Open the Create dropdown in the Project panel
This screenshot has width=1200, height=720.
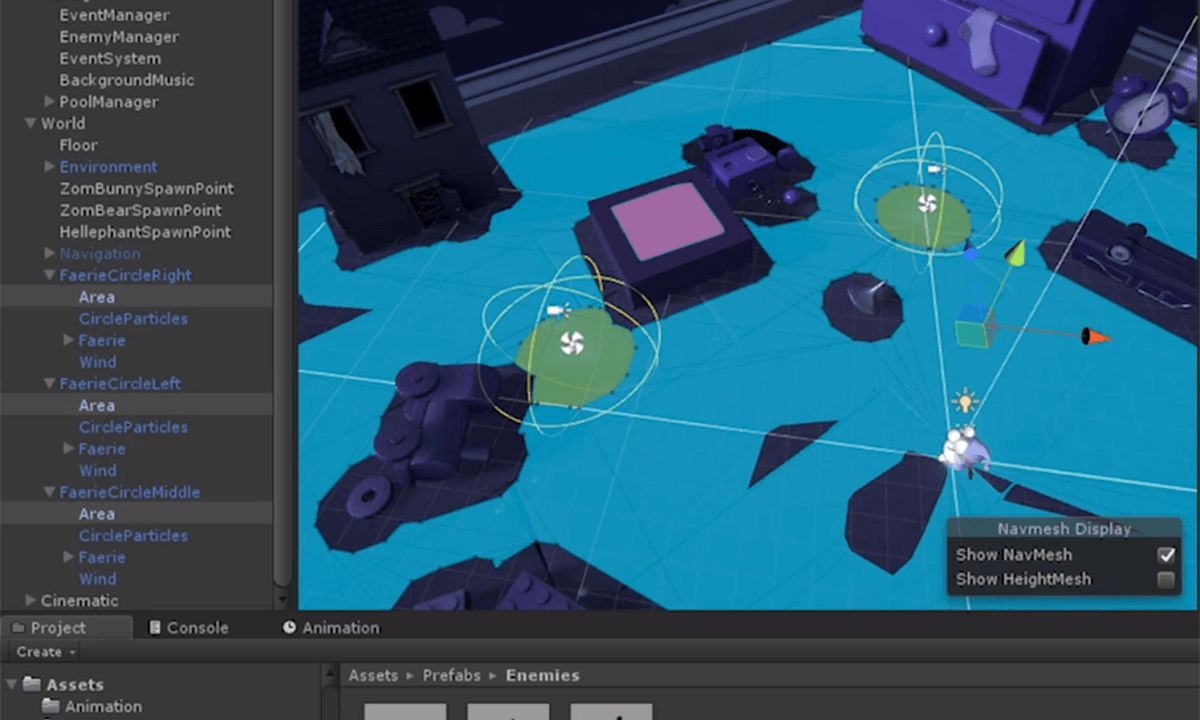46,652
